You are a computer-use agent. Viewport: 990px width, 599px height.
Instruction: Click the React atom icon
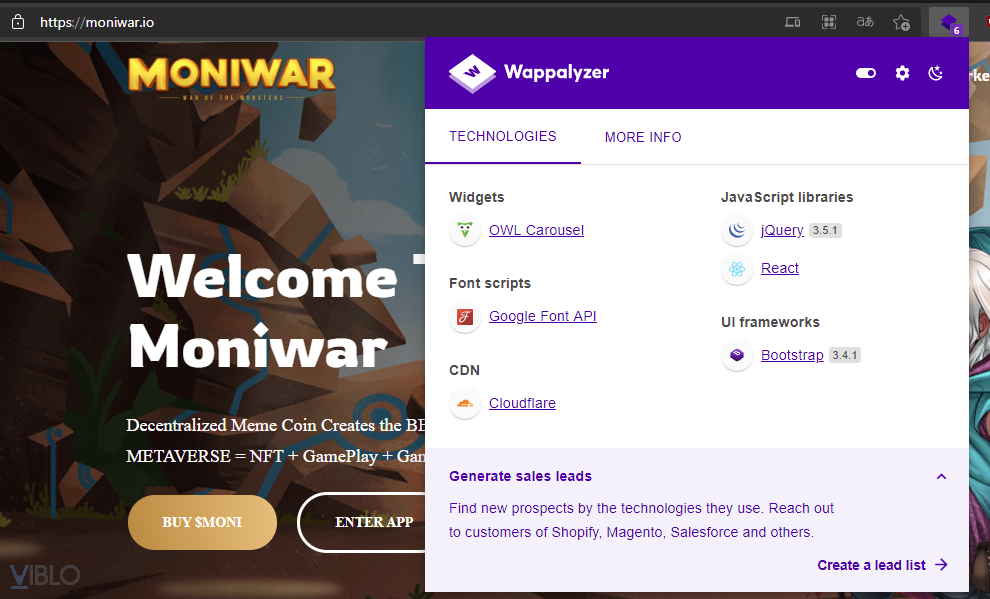coord(737,269)
